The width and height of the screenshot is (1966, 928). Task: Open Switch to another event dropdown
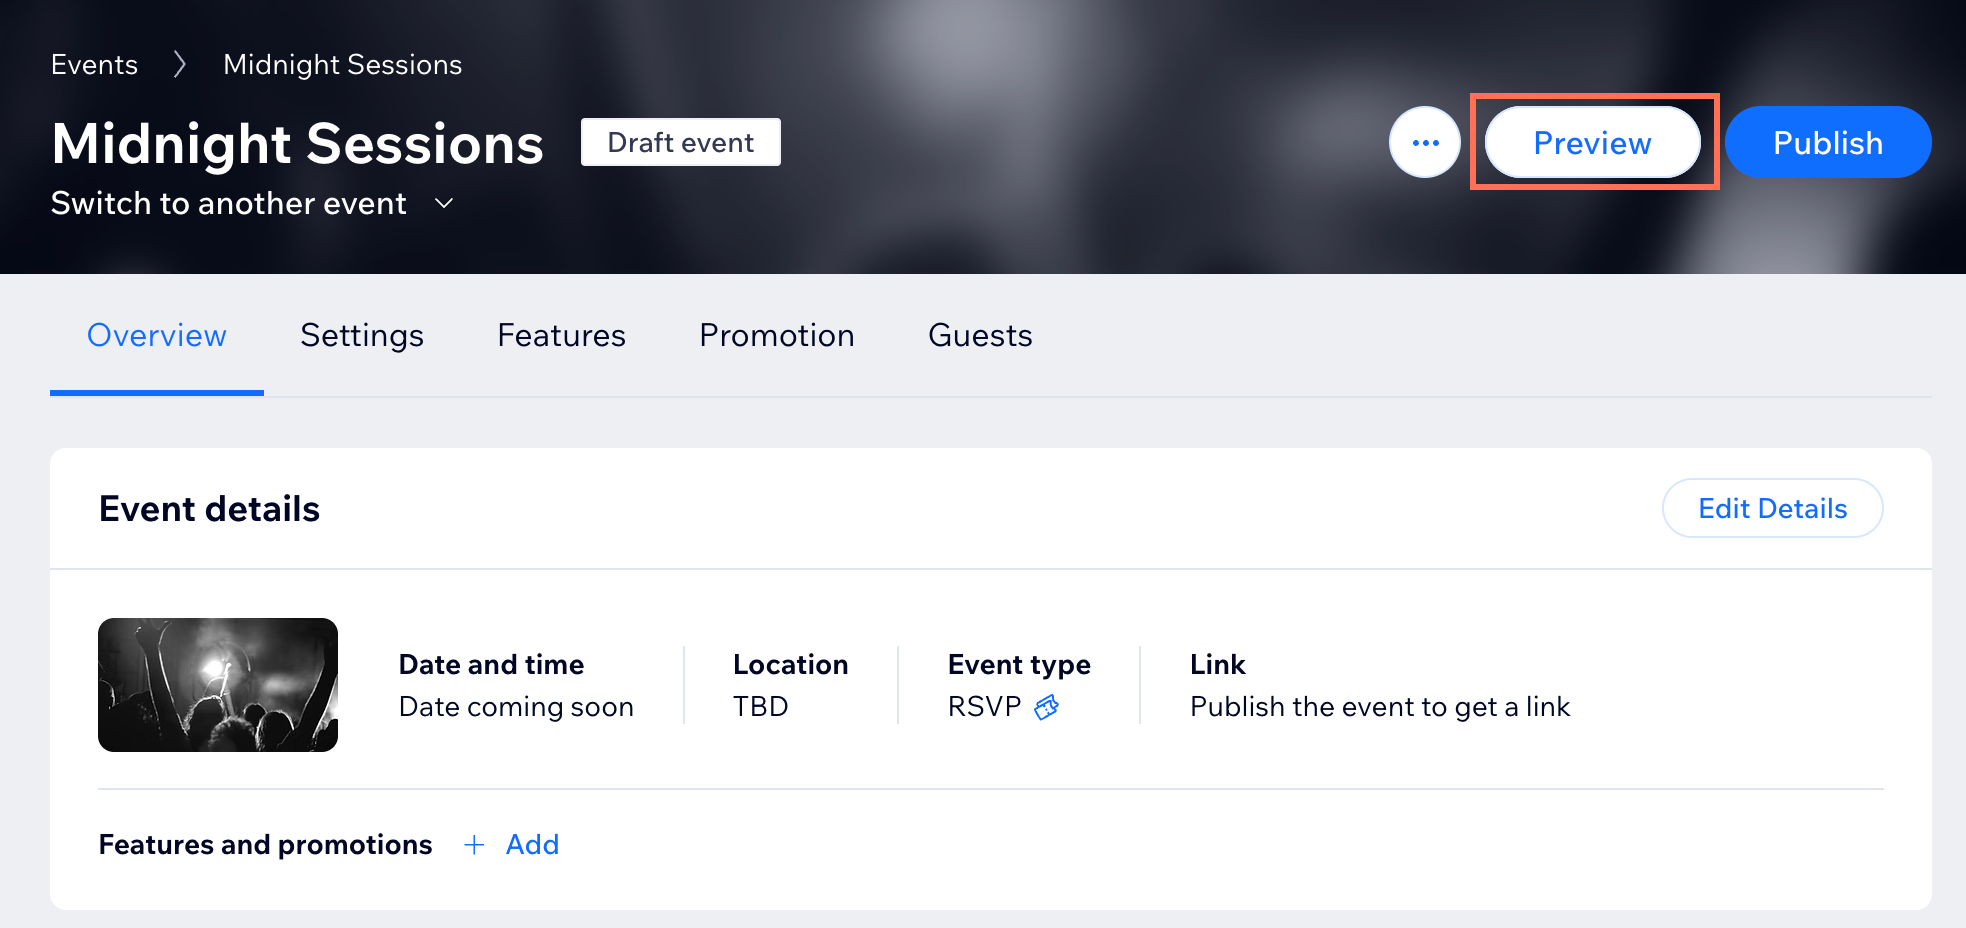[253, 203]
